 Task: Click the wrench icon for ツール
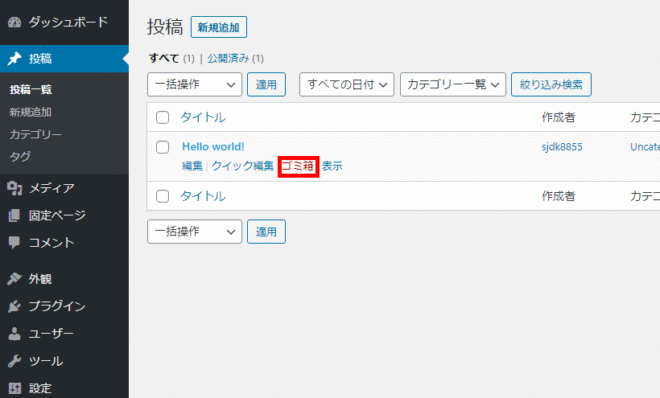click(14, 361)
